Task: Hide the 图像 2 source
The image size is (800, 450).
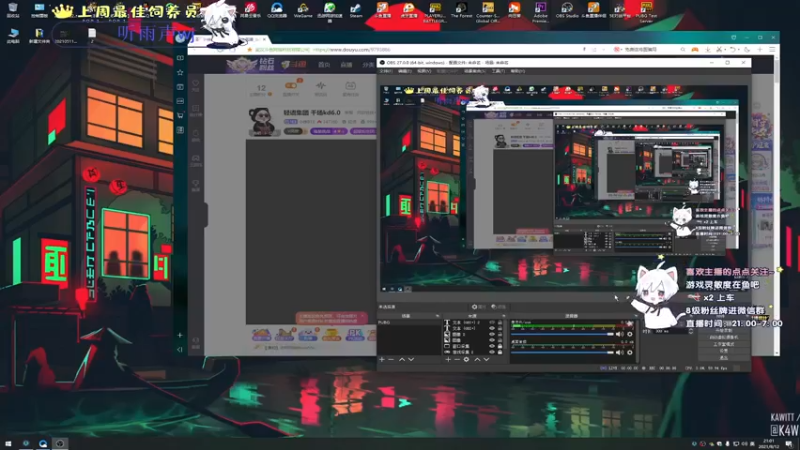Action: tap(492, 334)
